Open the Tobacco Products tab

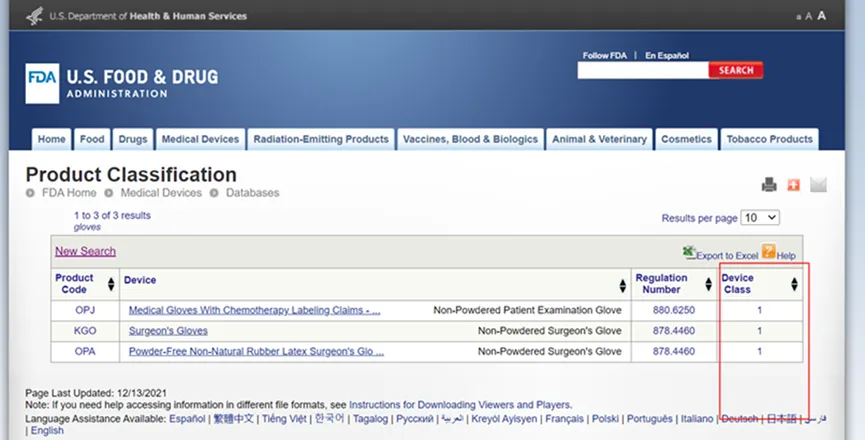[x=770, y=139]
